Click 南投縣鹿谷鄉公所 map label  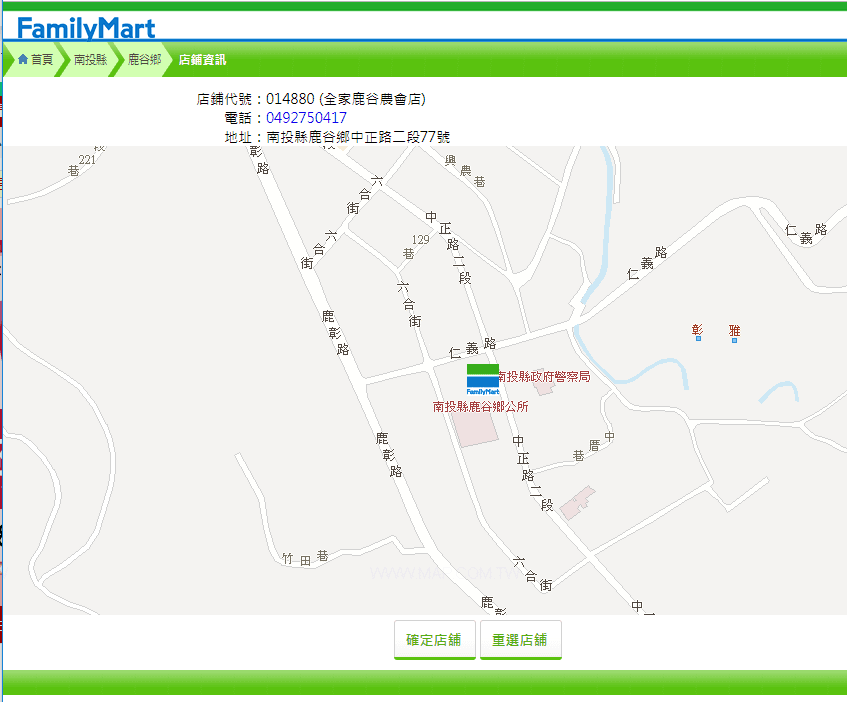pos(480,406)
